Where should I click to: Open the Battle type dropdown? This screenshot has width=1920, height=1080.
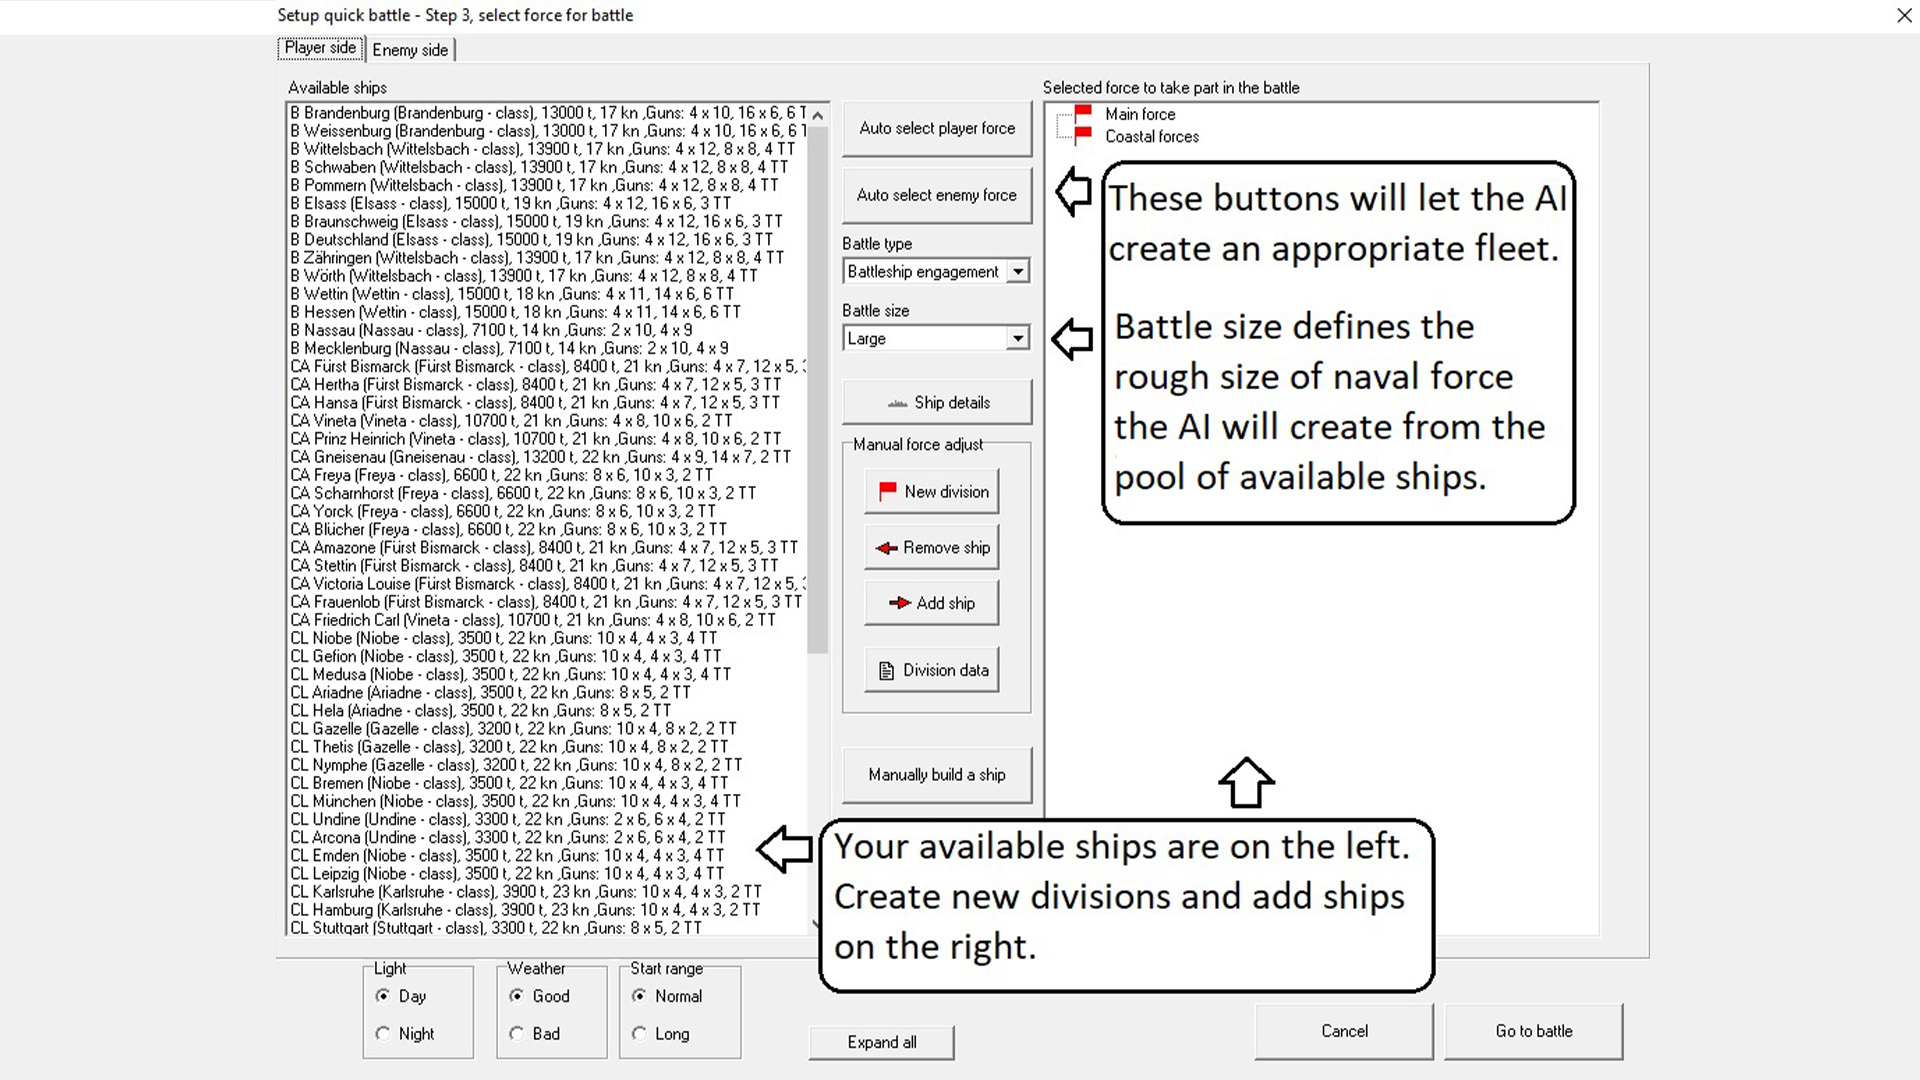click(1017, 272)
